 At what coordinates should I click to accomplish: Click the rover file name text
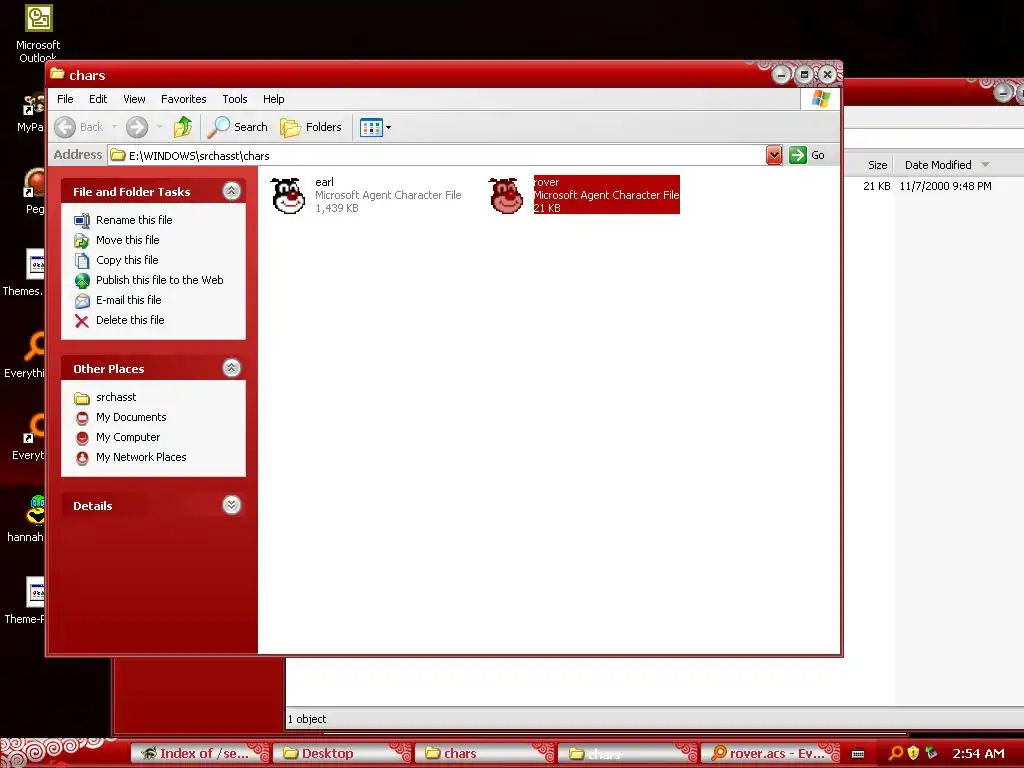pyautogui.click(x=547, y=182)
